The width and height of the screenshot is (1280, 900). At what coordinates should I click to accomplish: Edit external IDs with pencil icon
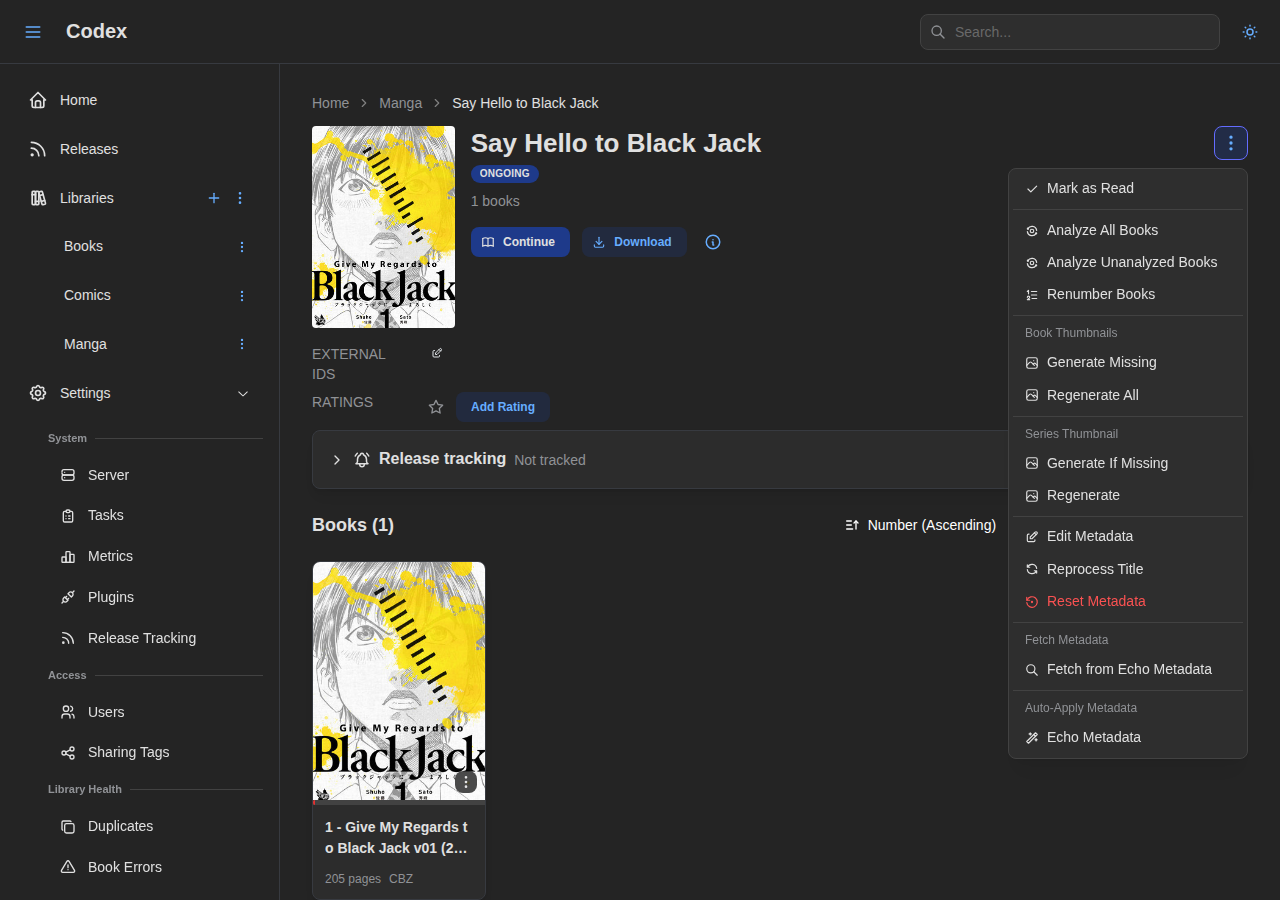(437, 353)
